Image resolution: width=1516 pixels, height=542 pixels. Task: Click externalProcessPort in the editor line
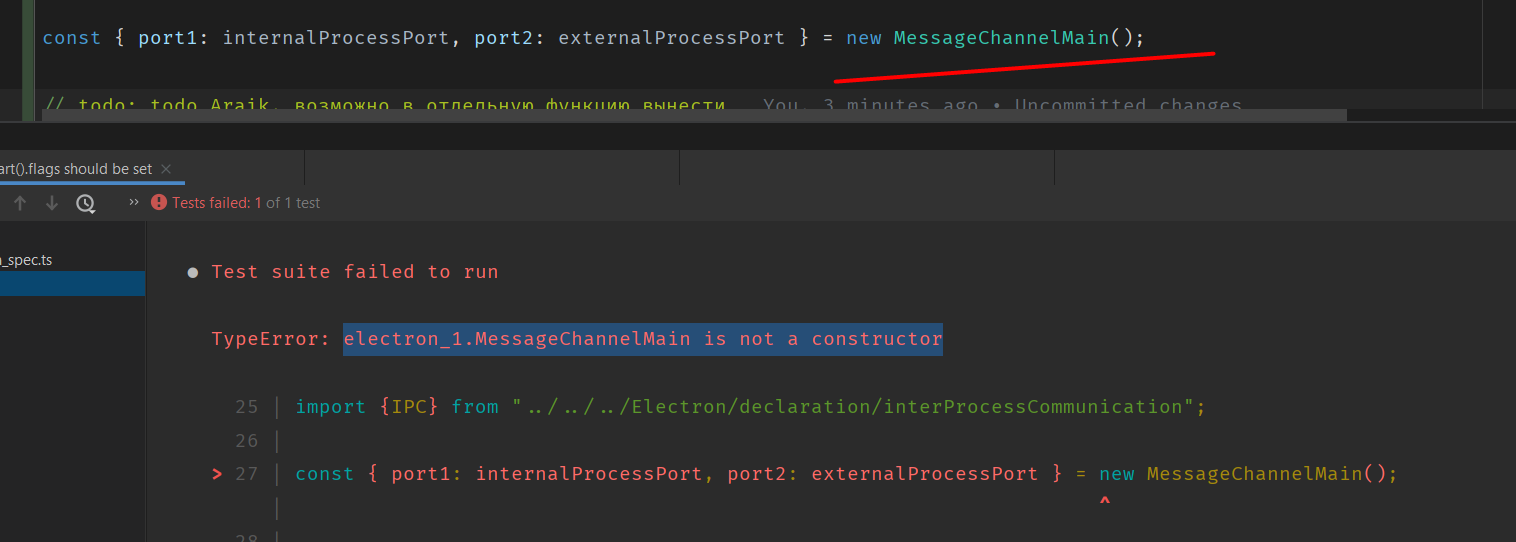click(x=671, y=38)
